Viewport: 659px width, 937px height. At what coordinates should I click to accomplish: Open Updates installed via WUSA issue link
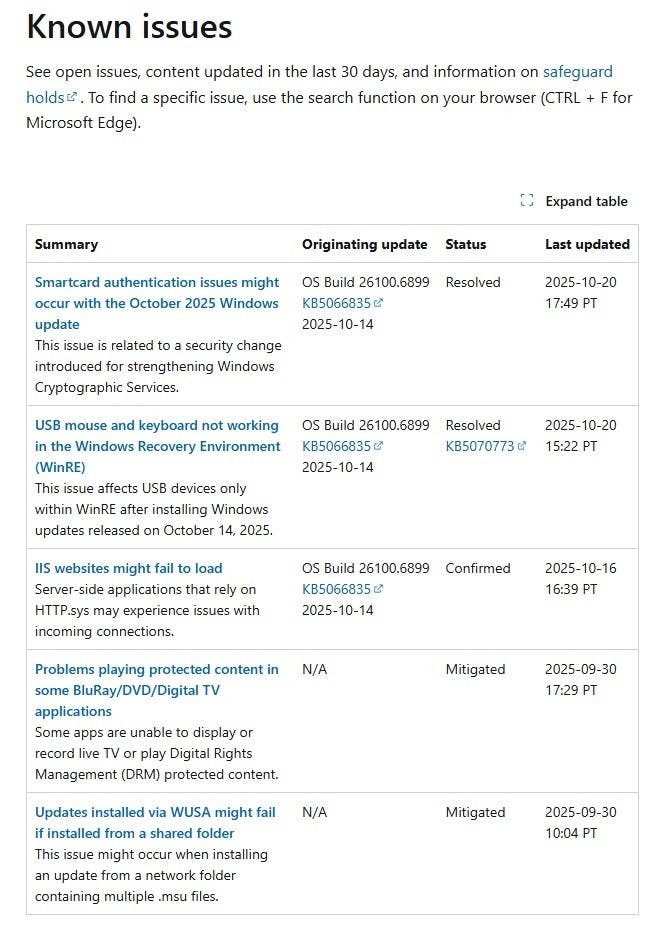[155, 822]
